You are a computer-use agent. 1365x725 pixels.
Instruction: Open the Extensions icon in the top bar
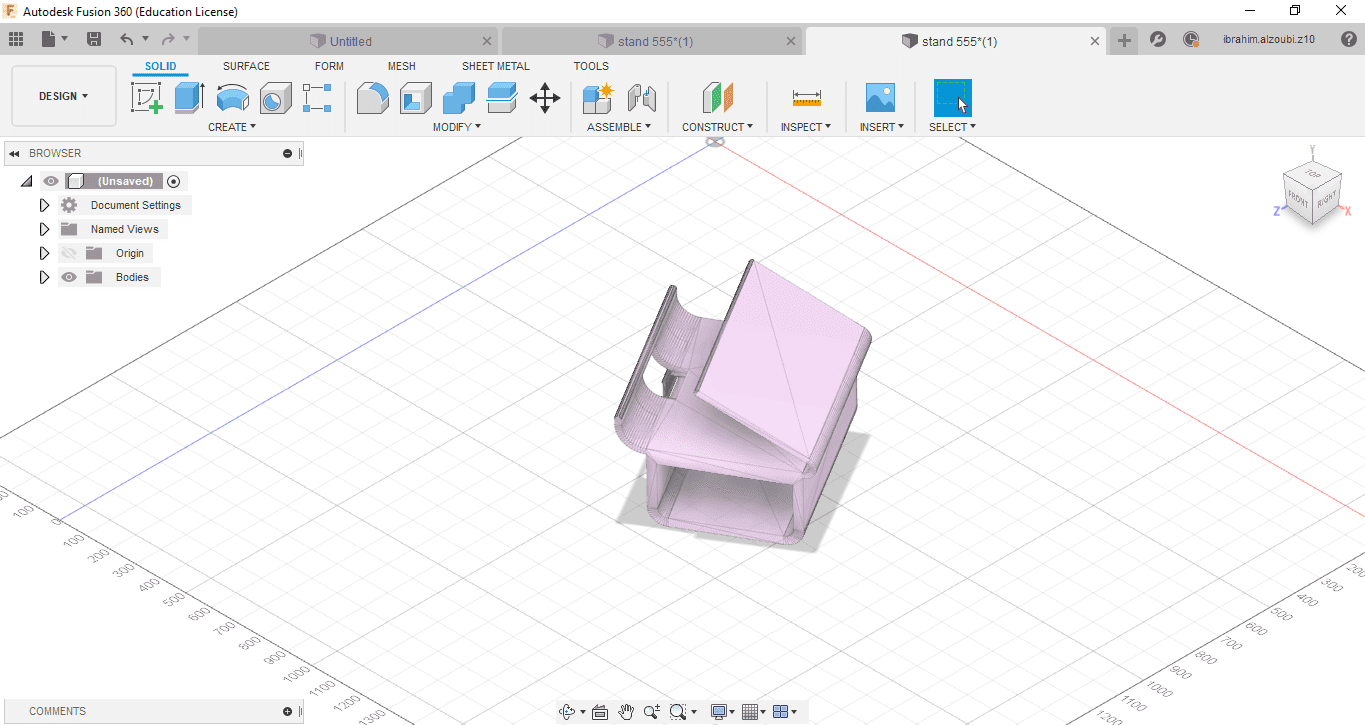click(x=1158, y=40)
